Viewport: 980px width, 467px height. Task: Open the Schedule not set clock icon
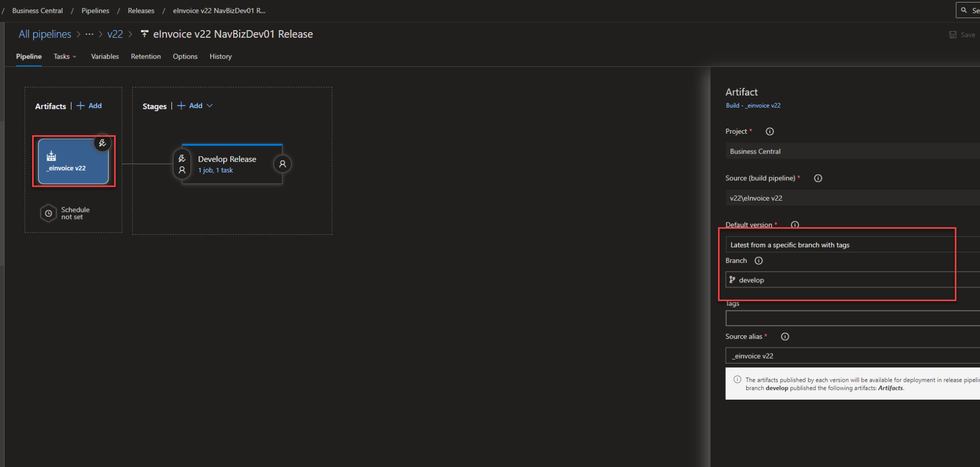49,213
